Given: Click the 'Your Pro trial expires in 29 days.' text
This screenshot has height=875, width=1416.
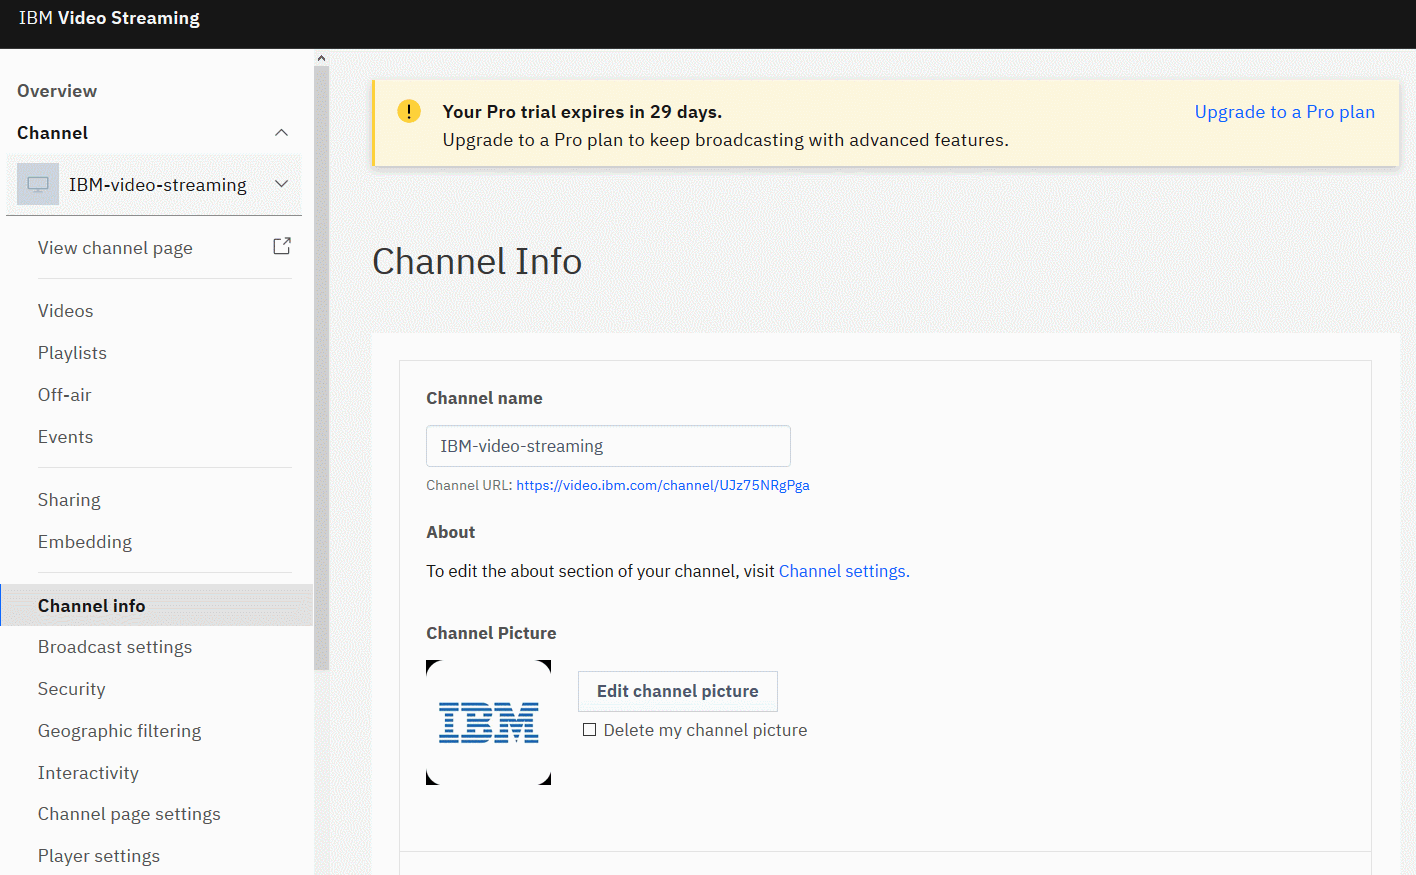Looking at the screenshot, I should pos(582,112).
